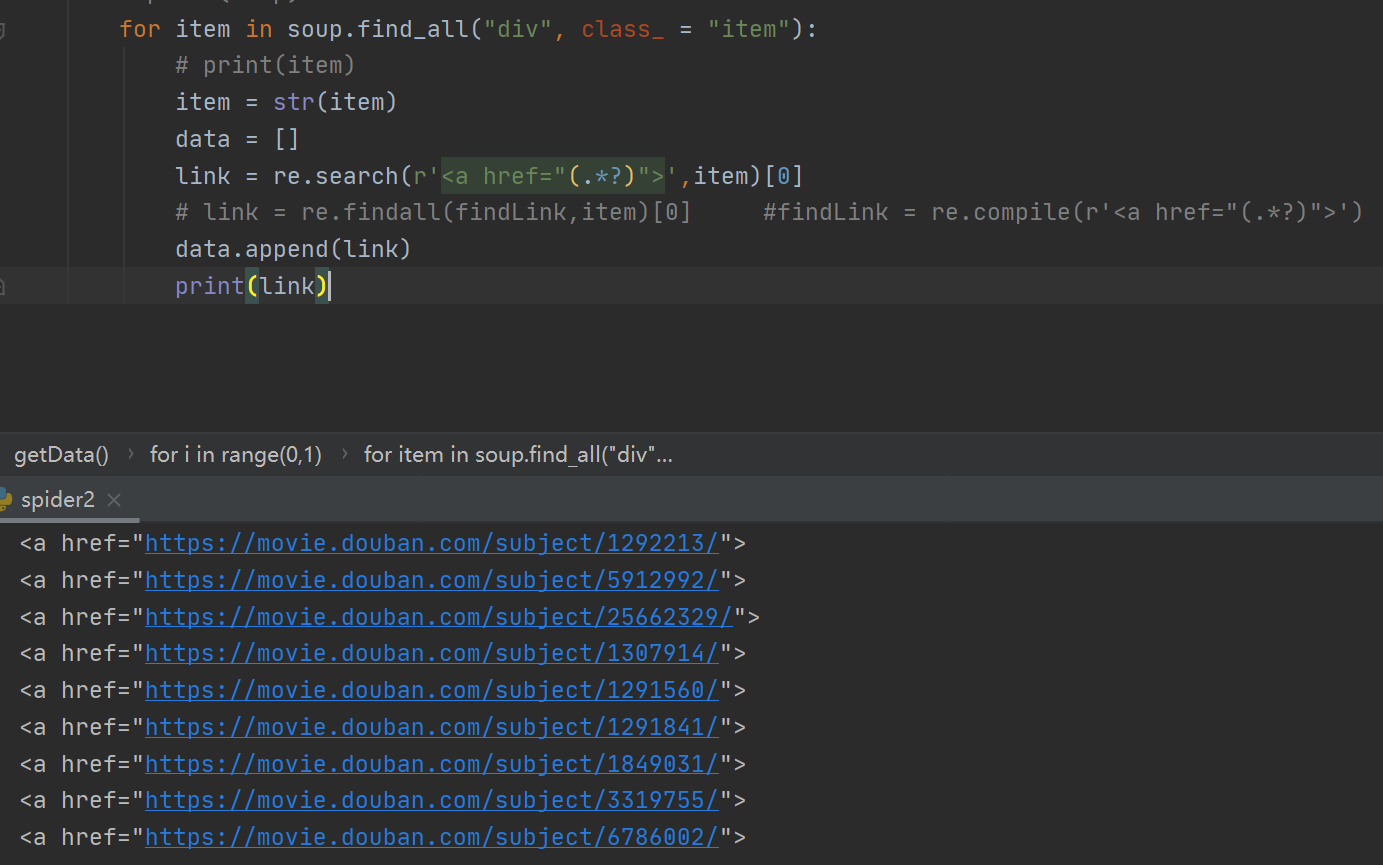Place cursor in the 'item = str(item)' line

coord(286,102)
